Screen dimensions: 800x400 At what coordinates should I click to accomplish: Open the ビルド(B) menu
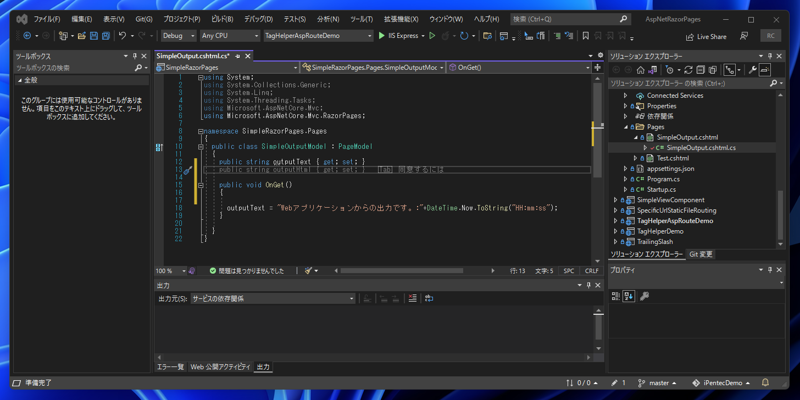[x=222, y=19]
